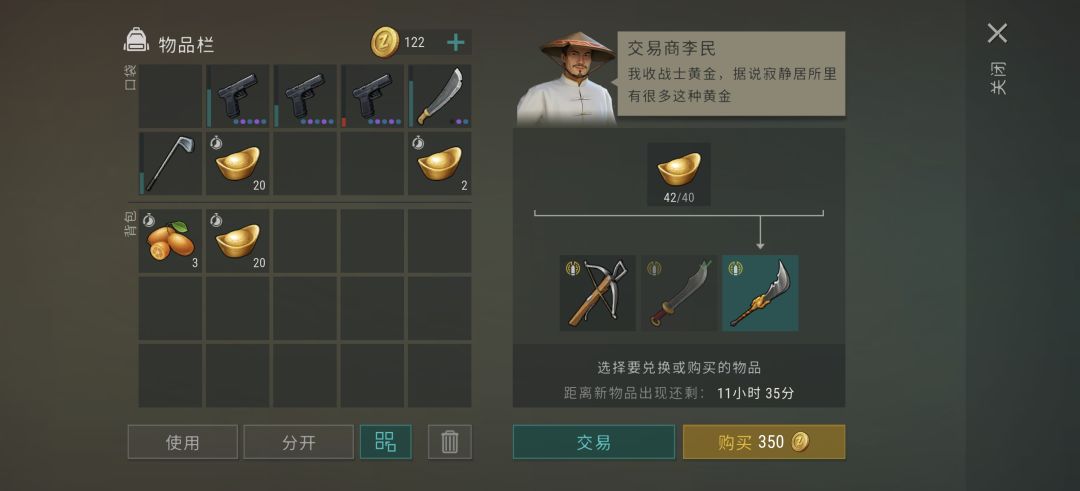Select the kumquat fruit stack
Image resolution: width=1080 pixels, height=491 pixels.
(170, 241)
